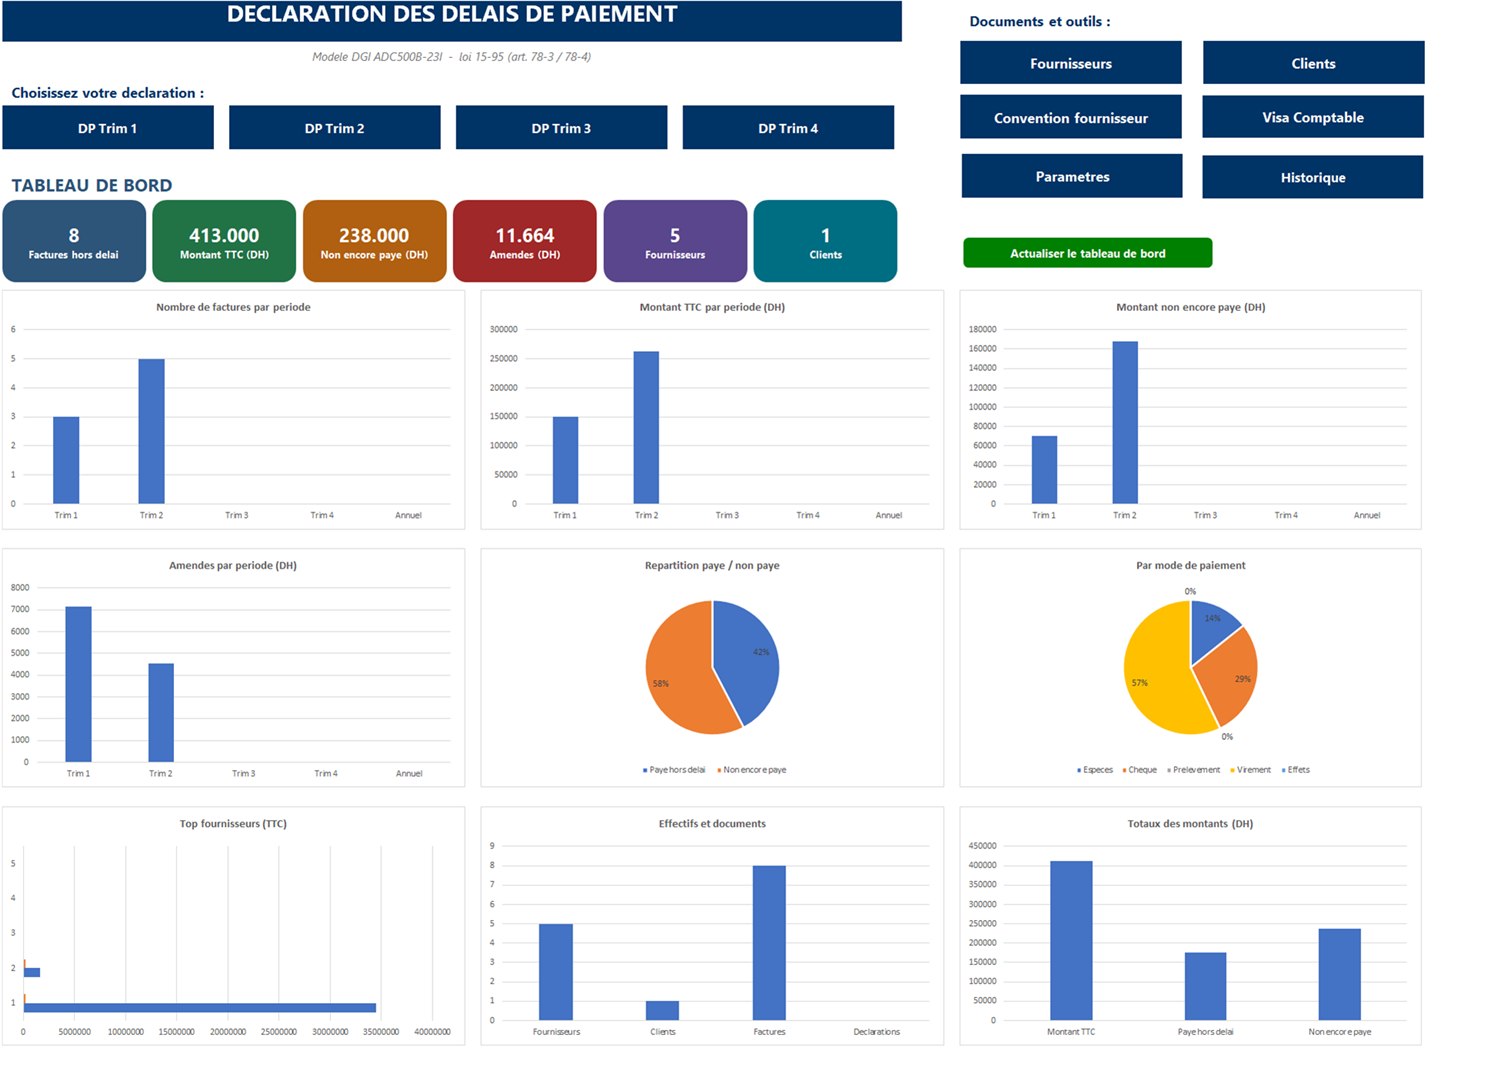
Task: Click the 'Paye hors delai' legend entry under Repartition pie
Action: coord(674,770)
